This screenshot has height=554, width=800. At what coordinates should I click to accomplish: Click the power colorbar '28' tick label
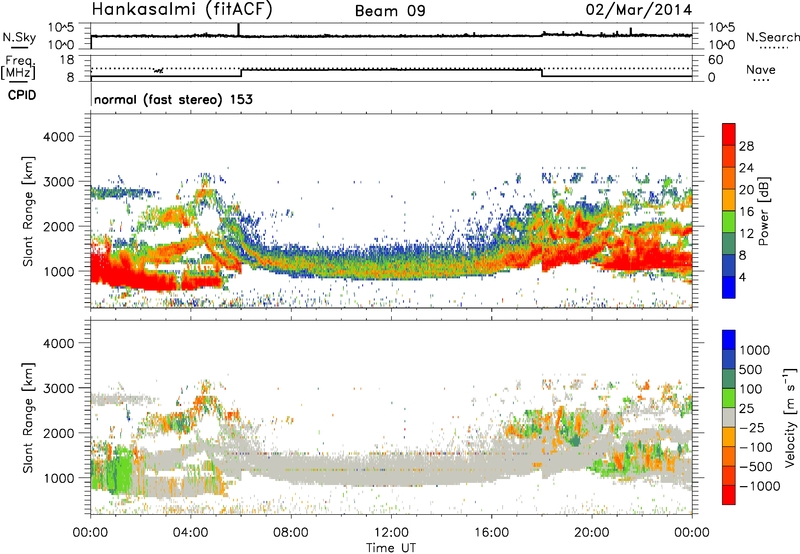click(x=746, y=146)
